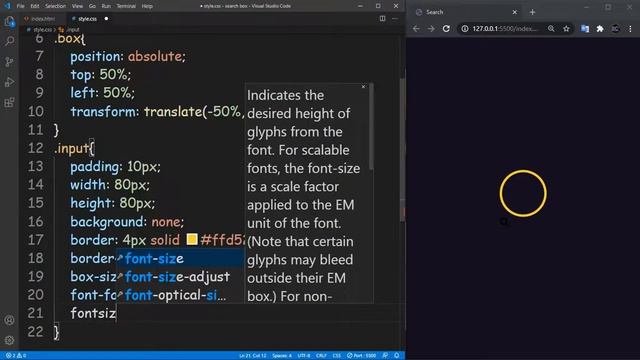Open the View menu

tap(77, 6)
